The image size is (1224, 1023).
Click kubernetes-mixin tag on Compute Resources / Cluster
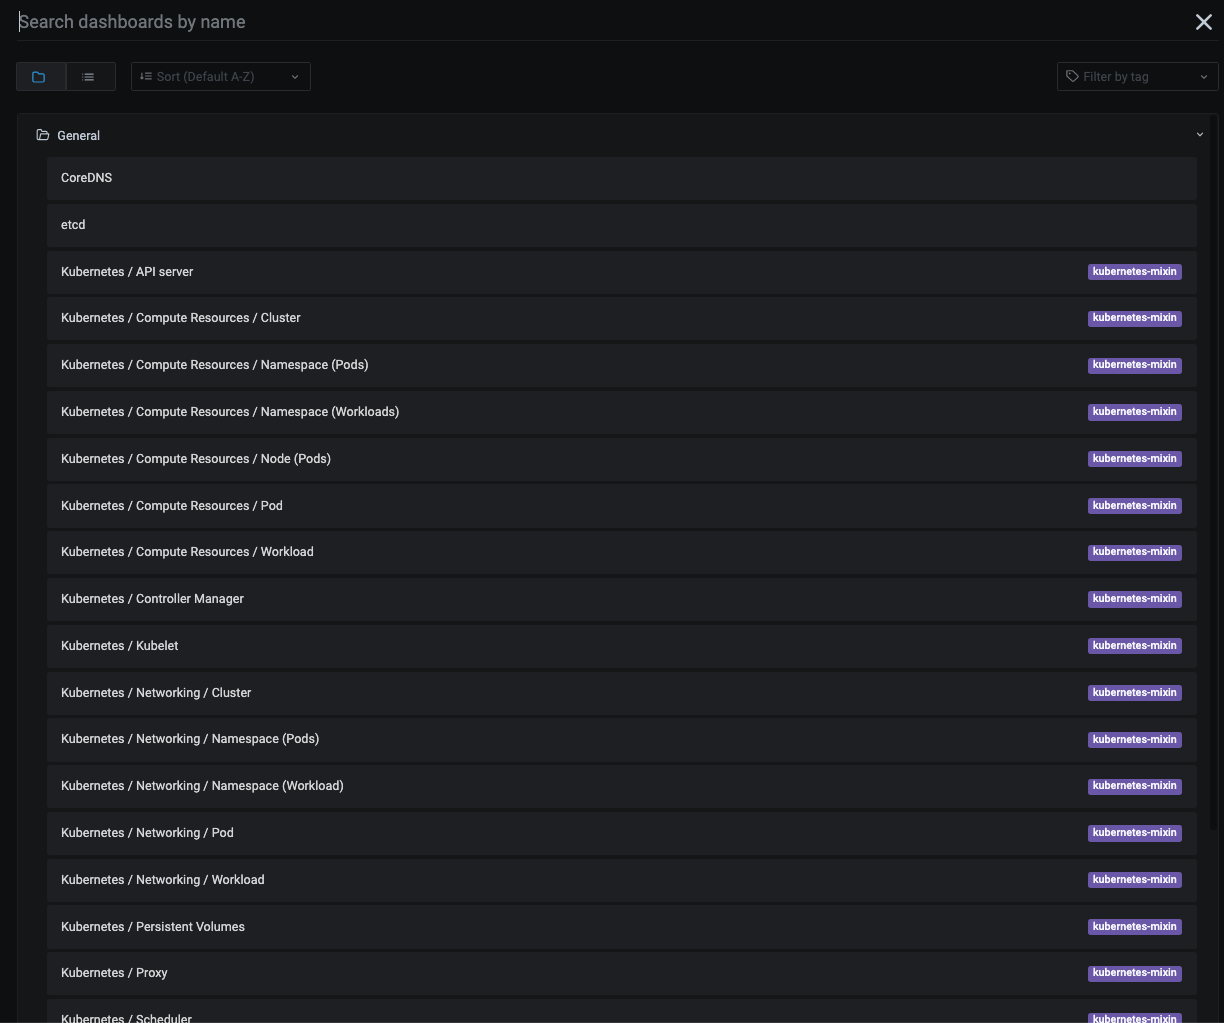pyautogui.click(x=1134, y=318)
